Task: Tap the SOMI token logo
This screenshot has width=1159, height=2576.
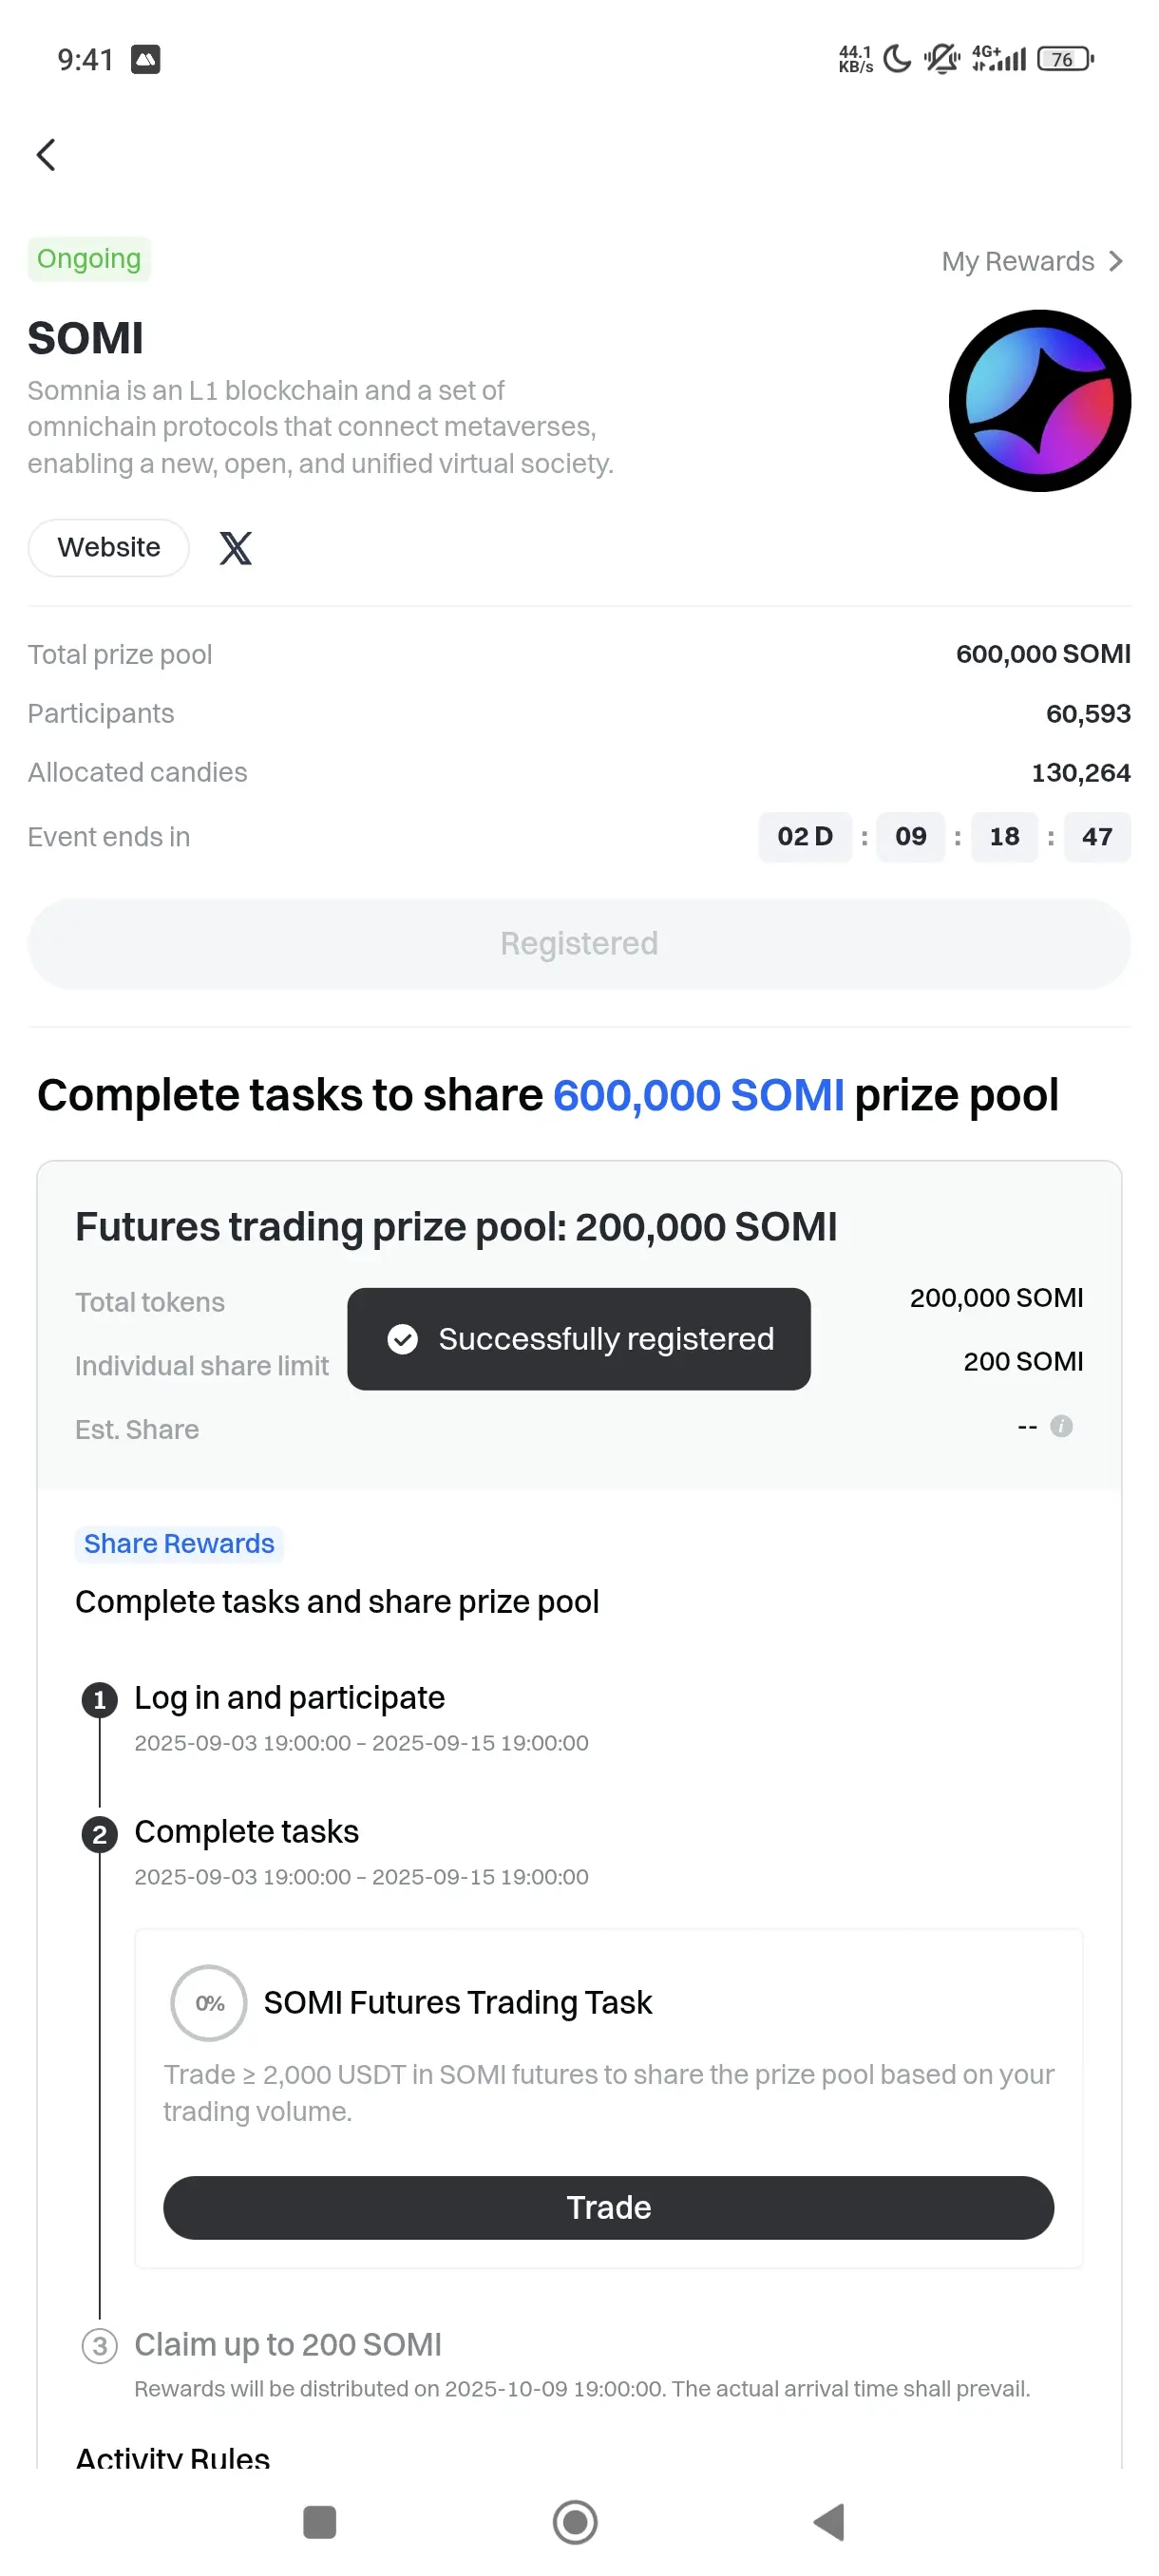Action: pos(1039,401)
